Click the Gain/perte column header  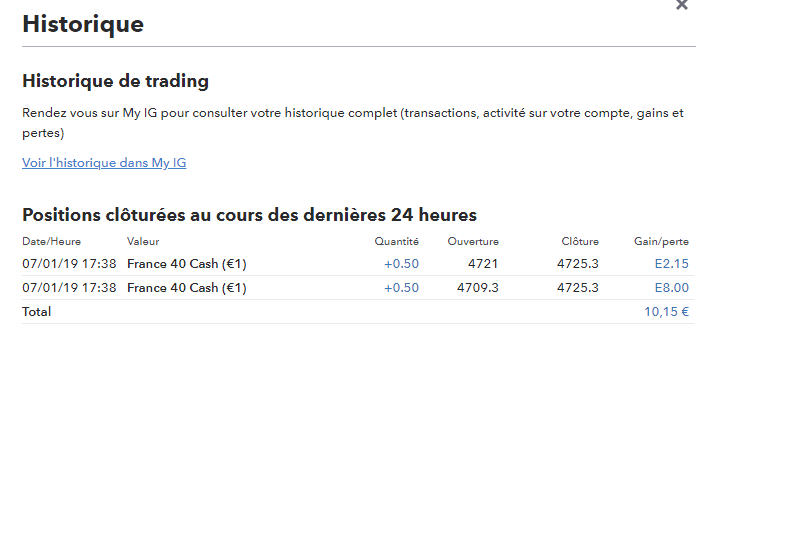(x=661, y=241)
